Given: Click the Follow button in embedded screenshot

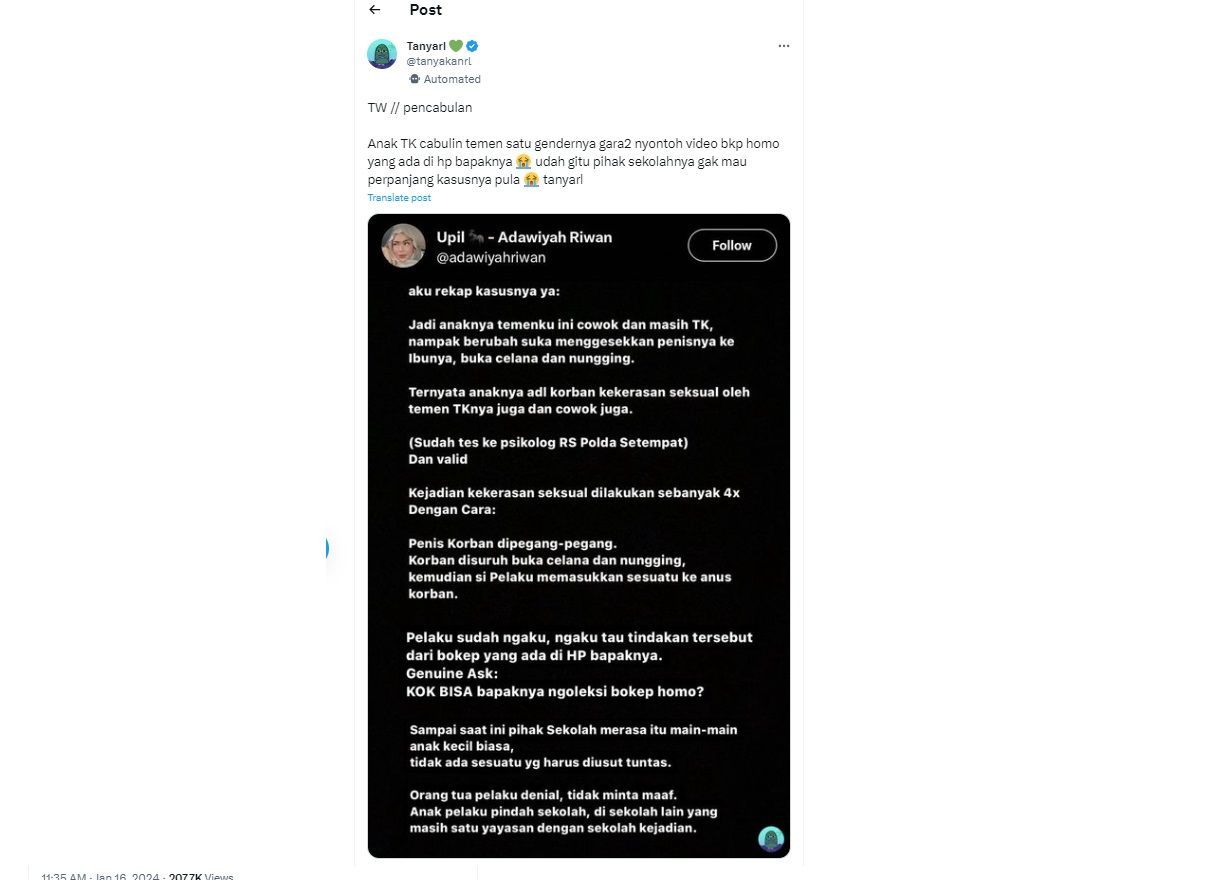Looking at the screenshot, I should (732, 245).
